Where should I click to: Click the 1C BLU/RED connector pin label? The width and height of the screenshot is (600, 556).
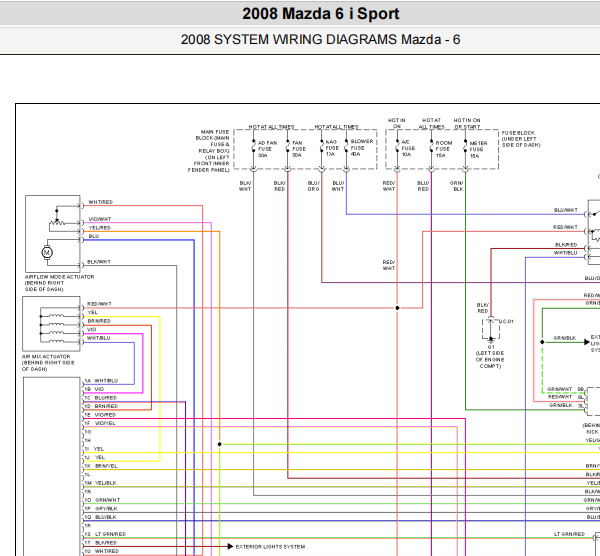pyautogui.click(x=100, y=398)
